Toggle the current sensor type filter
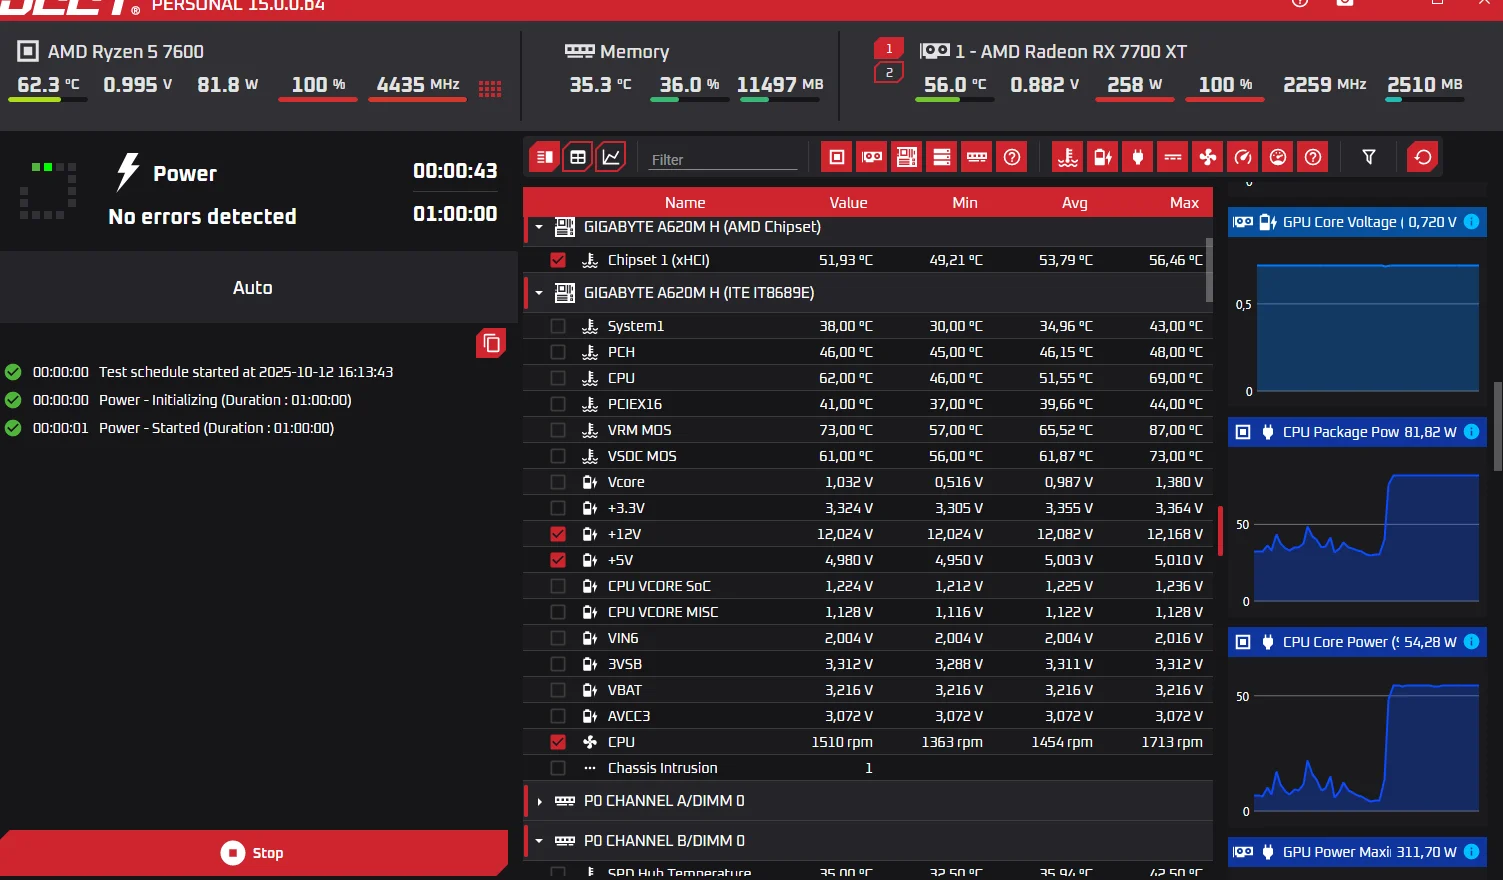The width and height of the screenshot is (1503, 880). pos(1173,157)
